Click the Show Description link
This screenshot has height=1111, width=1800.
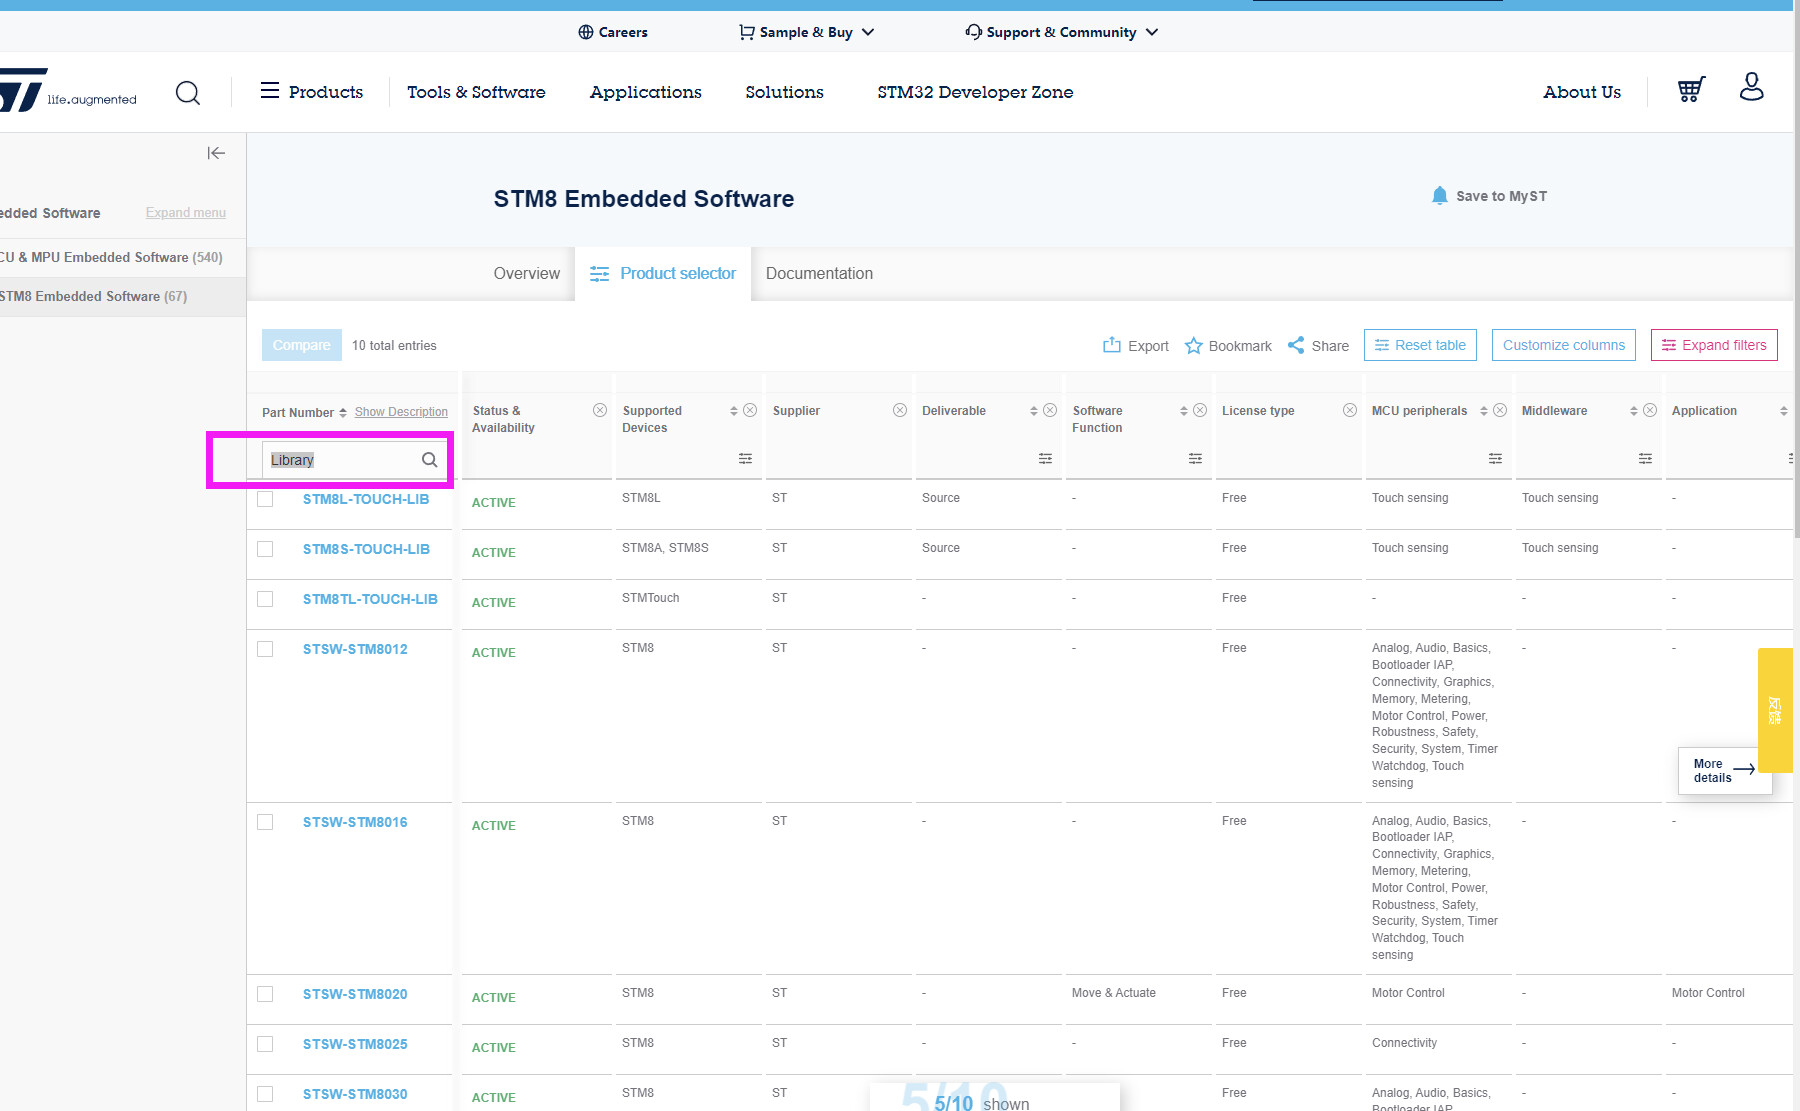(401, 412)
